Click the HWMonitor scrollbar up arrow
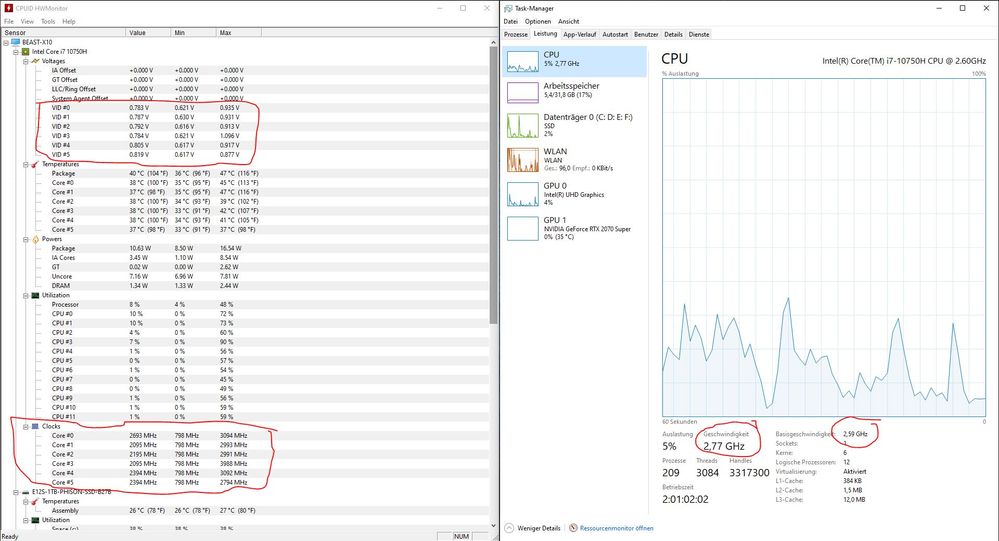 [x=493, y=42]
